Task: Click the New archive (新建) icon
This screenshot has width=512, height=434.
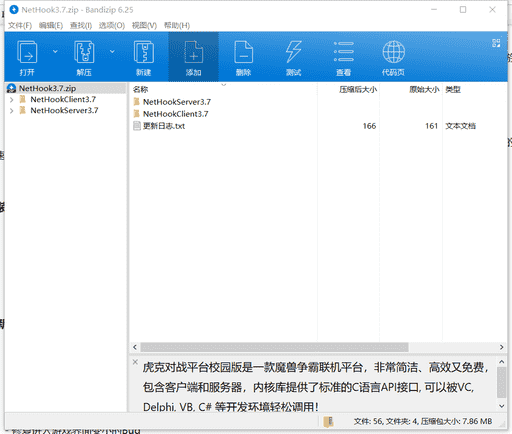Action: [144, 52]
